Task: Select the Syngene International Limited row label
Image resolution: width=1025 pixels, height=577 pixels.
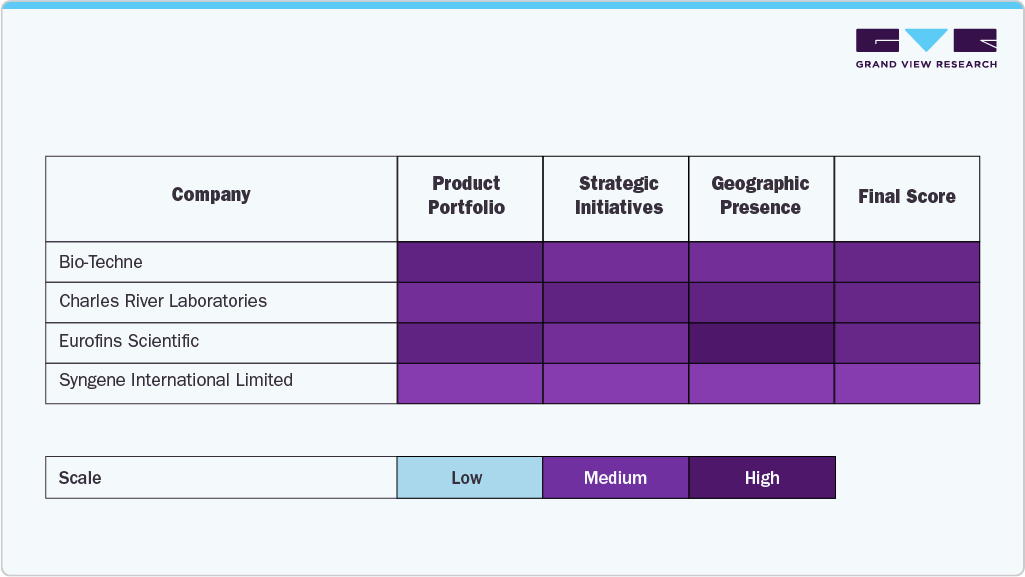Action: point(176,380)
